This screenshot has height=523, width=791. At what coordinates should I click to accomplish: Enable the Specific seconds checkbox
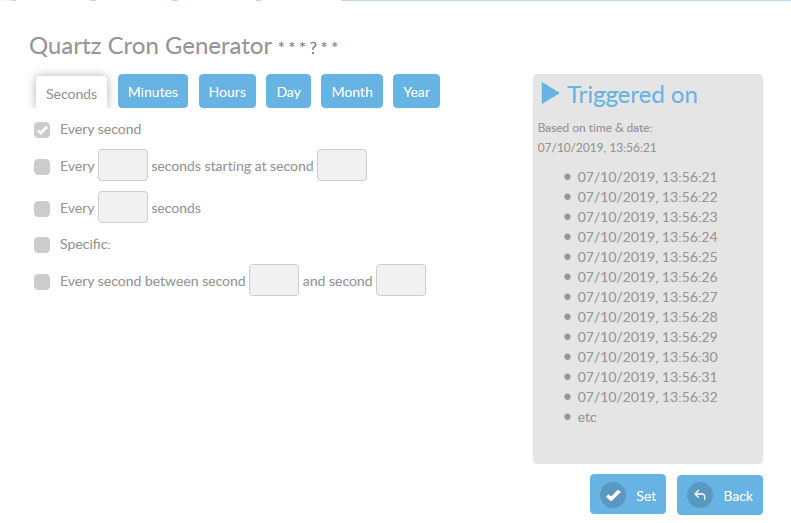point(42,245)
